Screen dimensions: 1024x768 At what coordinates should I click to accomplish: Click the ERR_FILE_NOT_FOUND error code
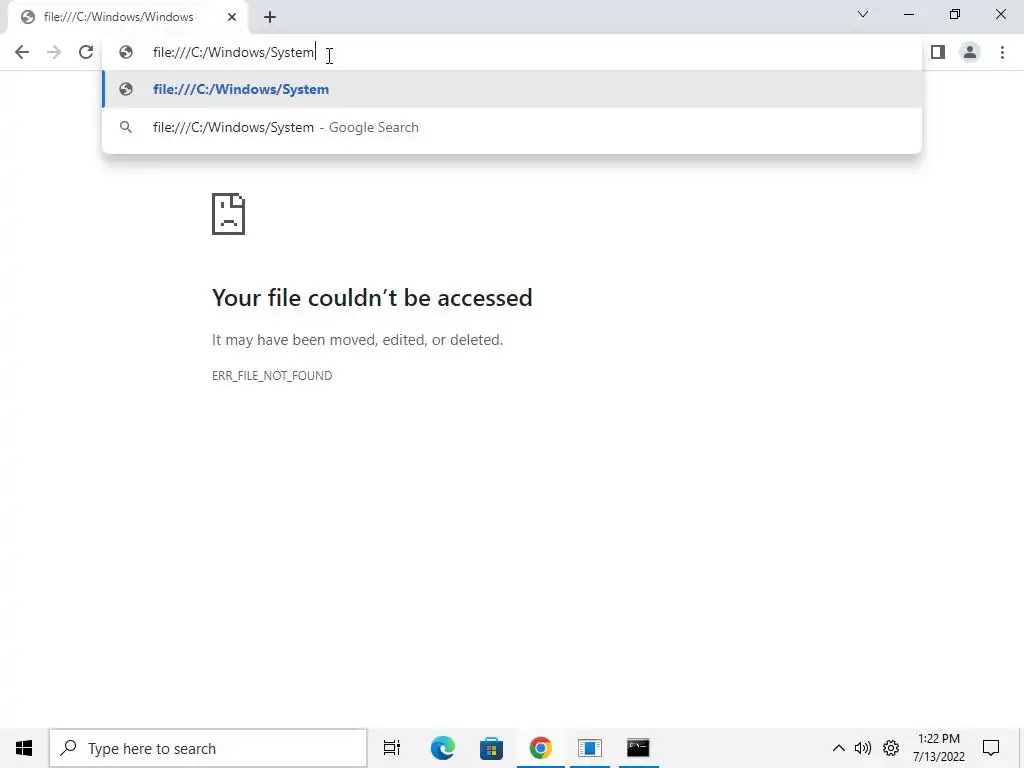[272, 376]
